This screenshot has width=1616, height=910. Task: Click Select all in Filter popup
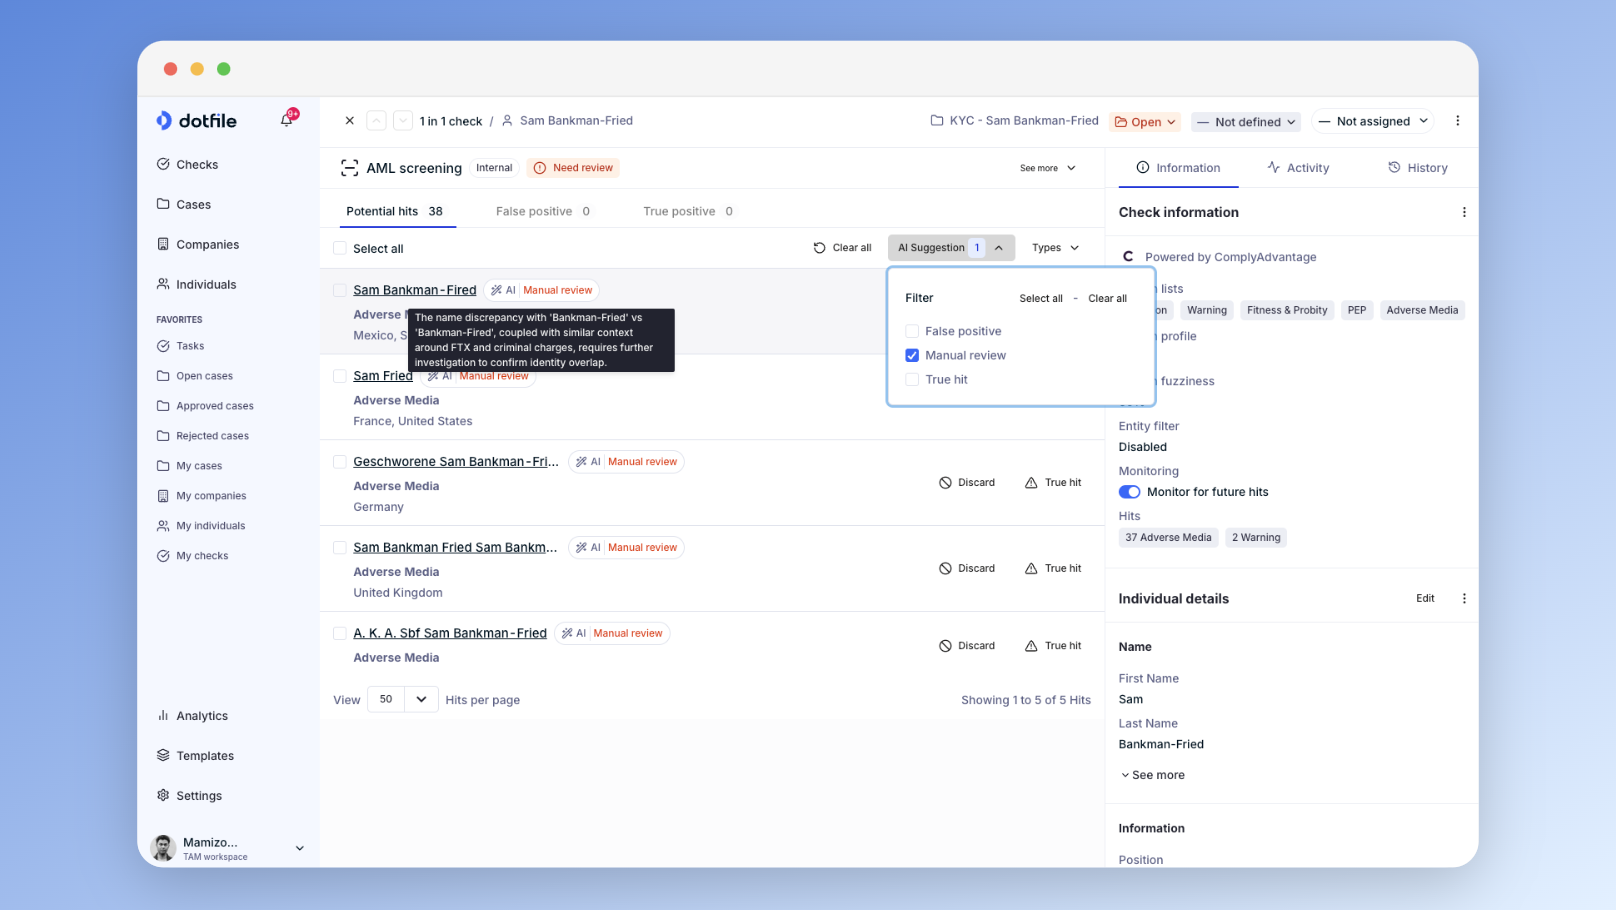pos(1041,299)
